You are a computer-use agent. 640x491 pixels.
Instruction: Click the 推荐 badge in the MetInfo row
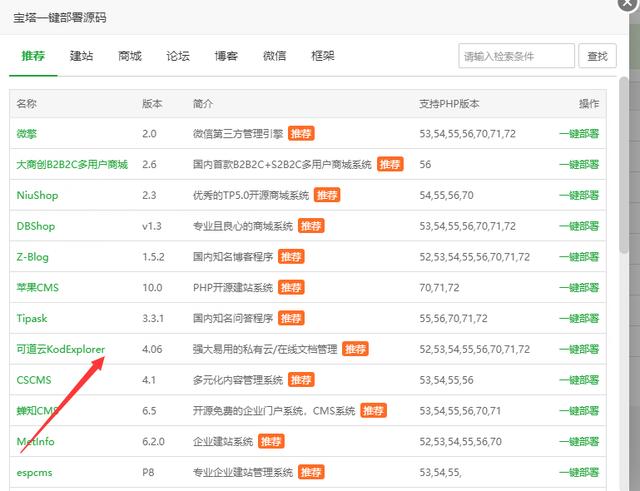pyautogui.click(x=271, y=442)
